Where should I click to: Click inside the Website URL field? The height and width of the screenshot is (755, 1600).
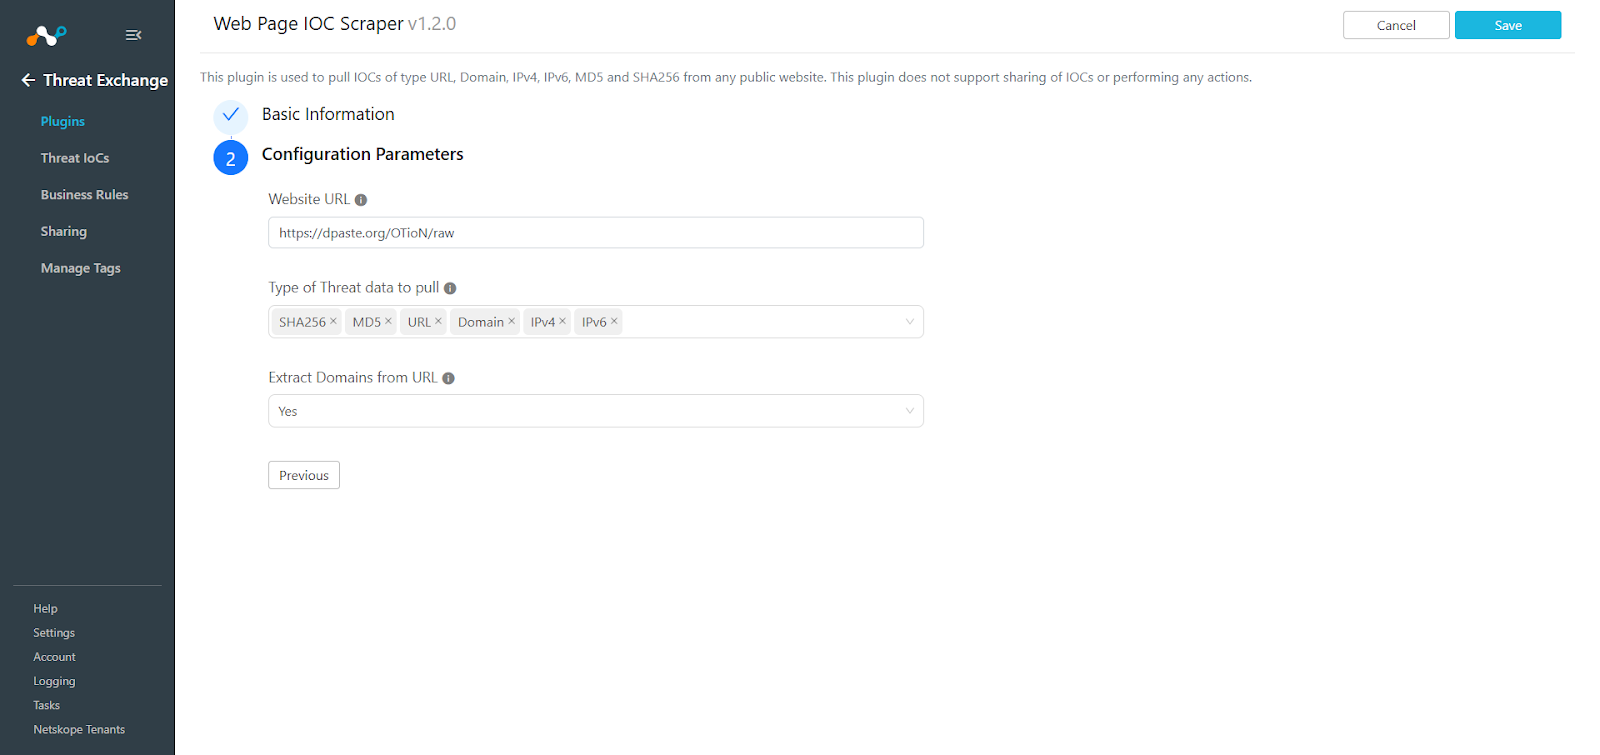tap(595, 232)
